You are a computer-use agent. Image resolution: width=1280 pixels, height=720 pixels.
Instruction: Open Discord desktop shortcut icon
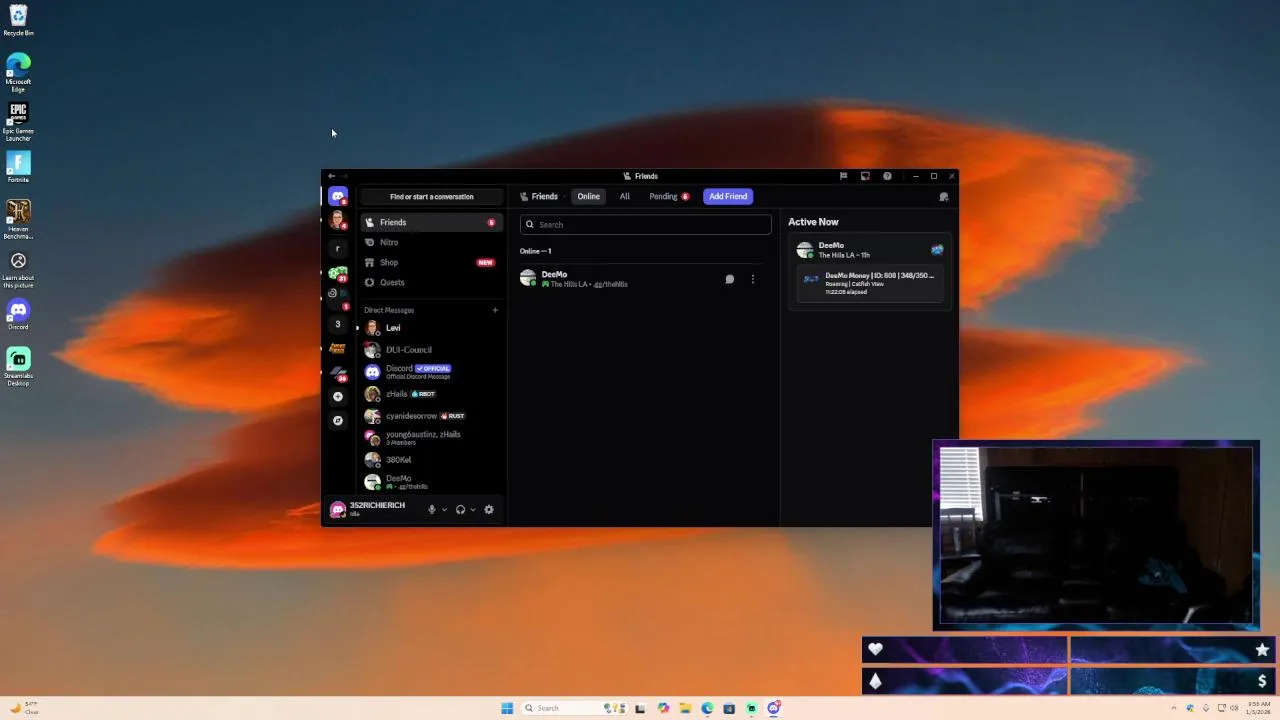pos(18,315)
